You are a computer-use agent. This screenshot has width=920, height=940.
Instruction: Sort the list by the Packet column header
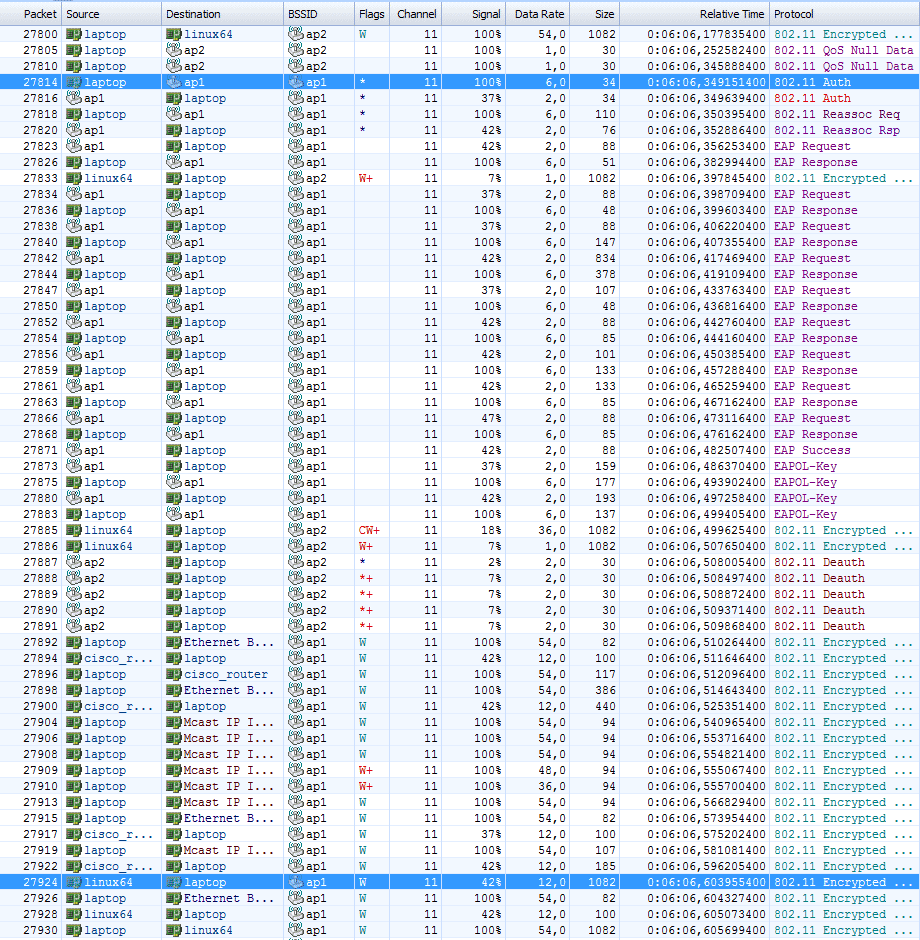tap(31, 14)
